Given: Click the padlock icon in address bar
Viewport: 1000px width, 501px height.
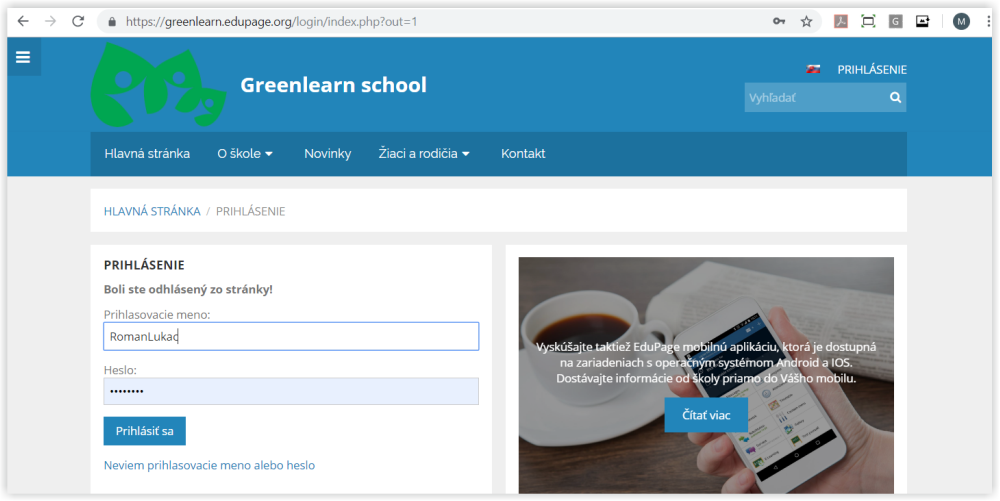Looking at the screenshot, I should [112, 22].
